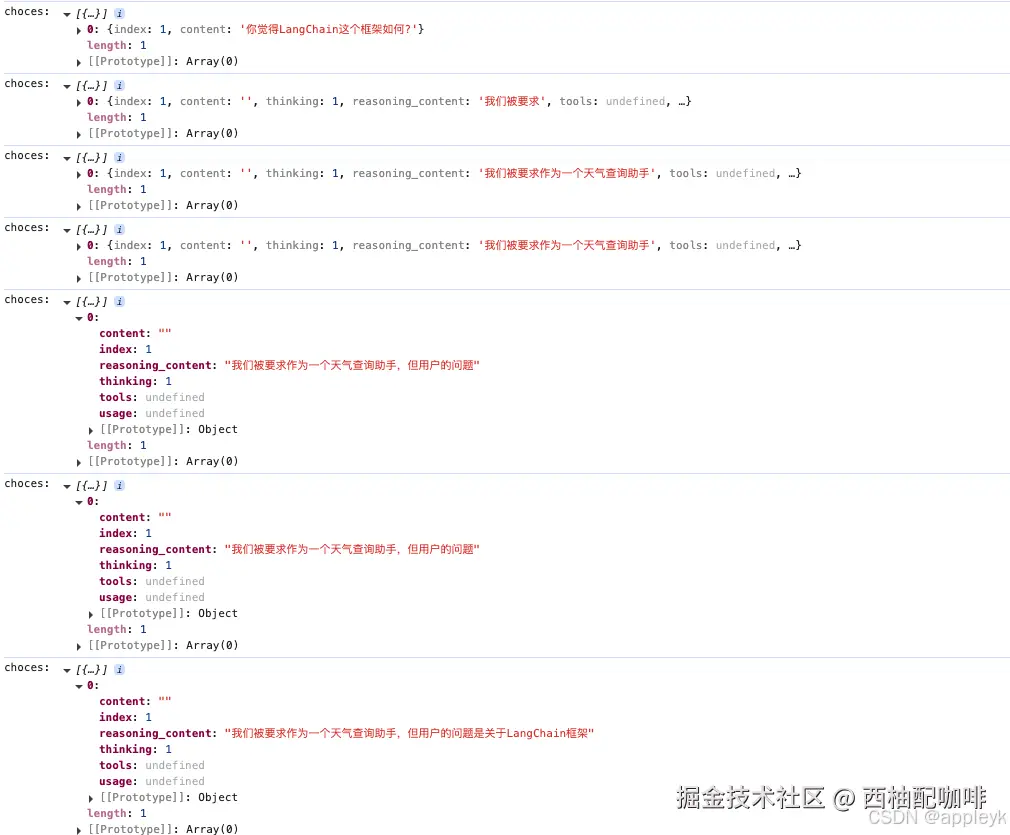Select the tools: undefined property
The height and width of the screenshot is (835, 1010).
[140, 397]
